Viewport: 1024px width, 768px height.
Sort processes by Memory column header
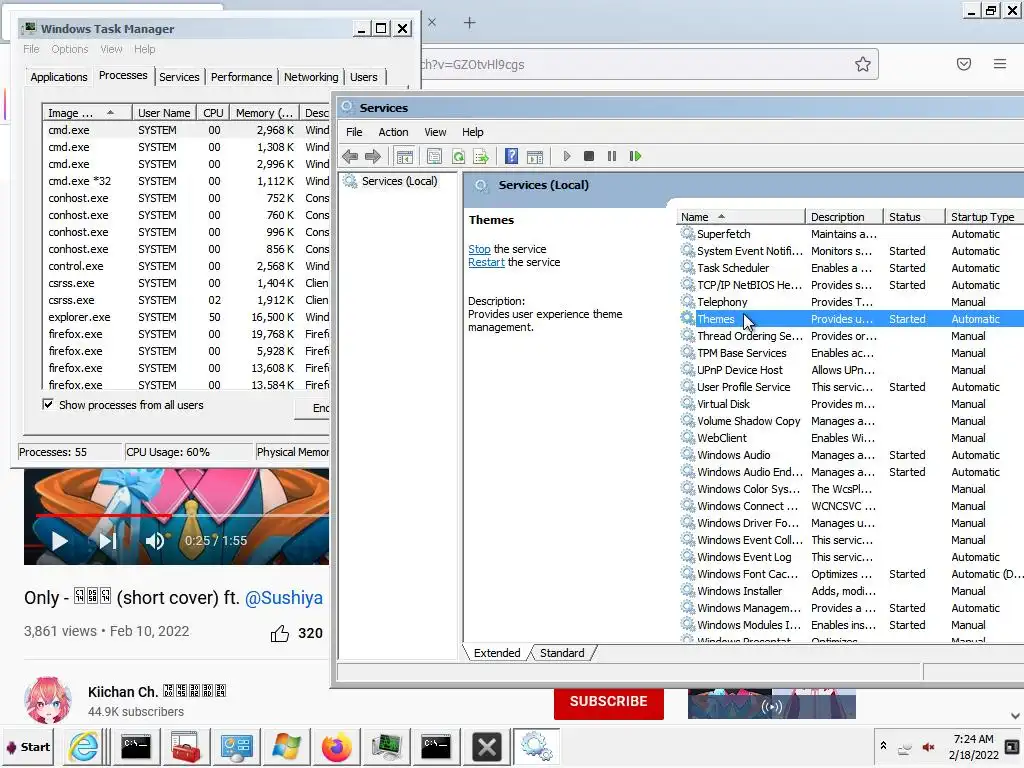coord(264,113)
